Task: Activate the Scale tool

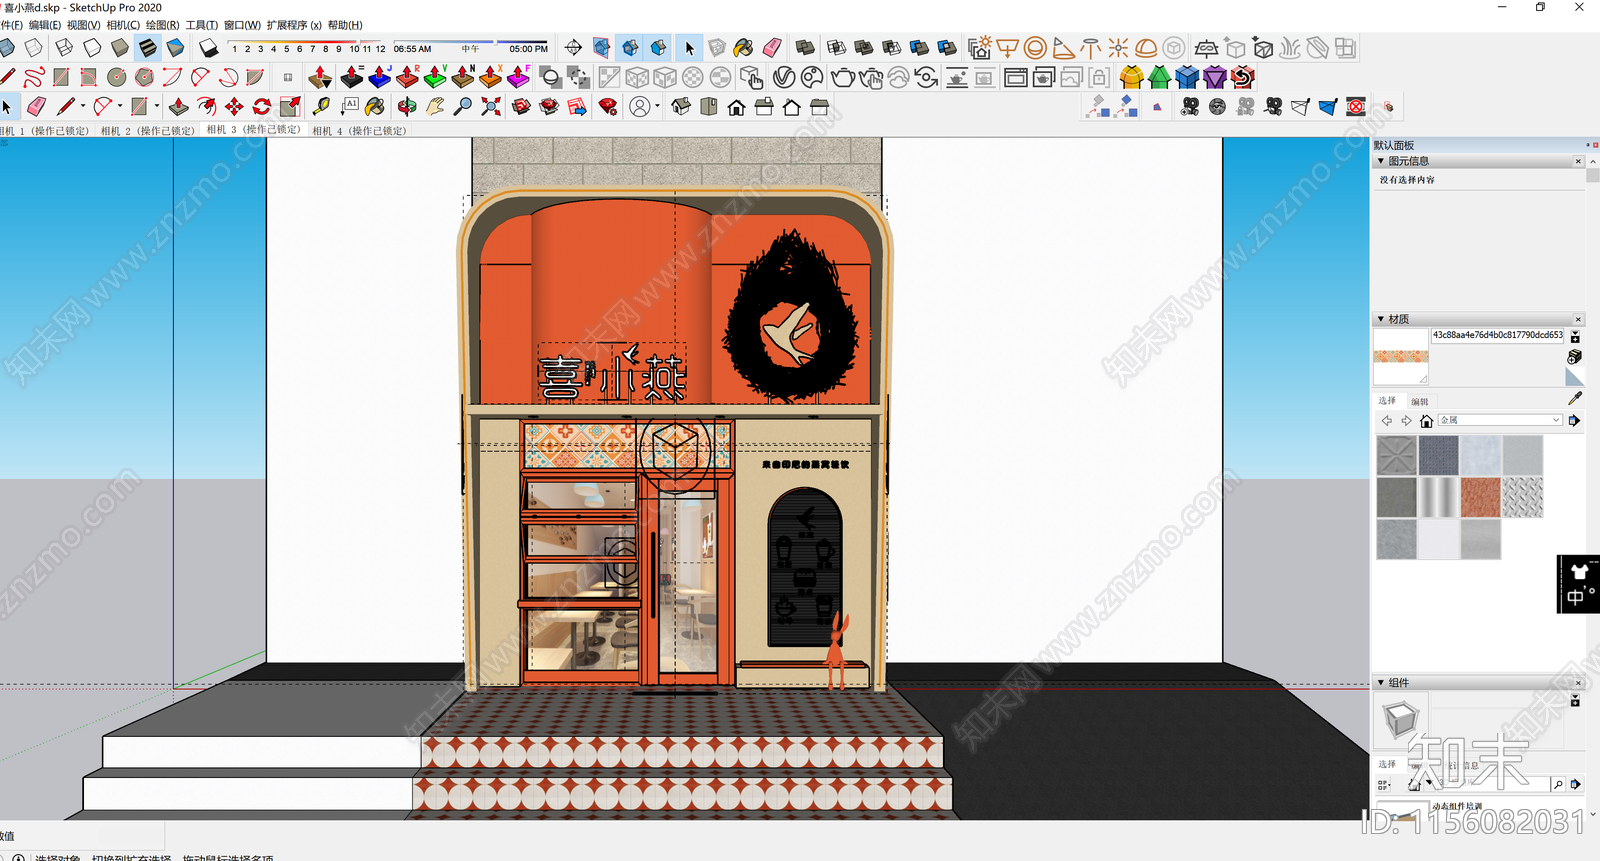Action: (x=290, y=106)
